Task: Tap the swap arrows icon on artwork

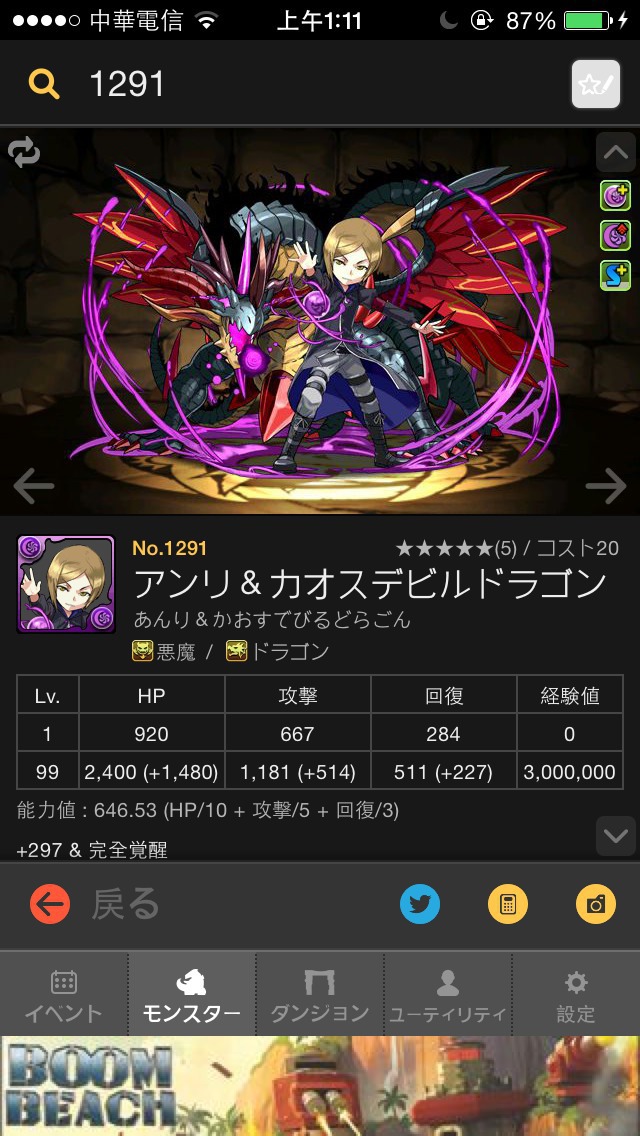Action: (24, 152)
